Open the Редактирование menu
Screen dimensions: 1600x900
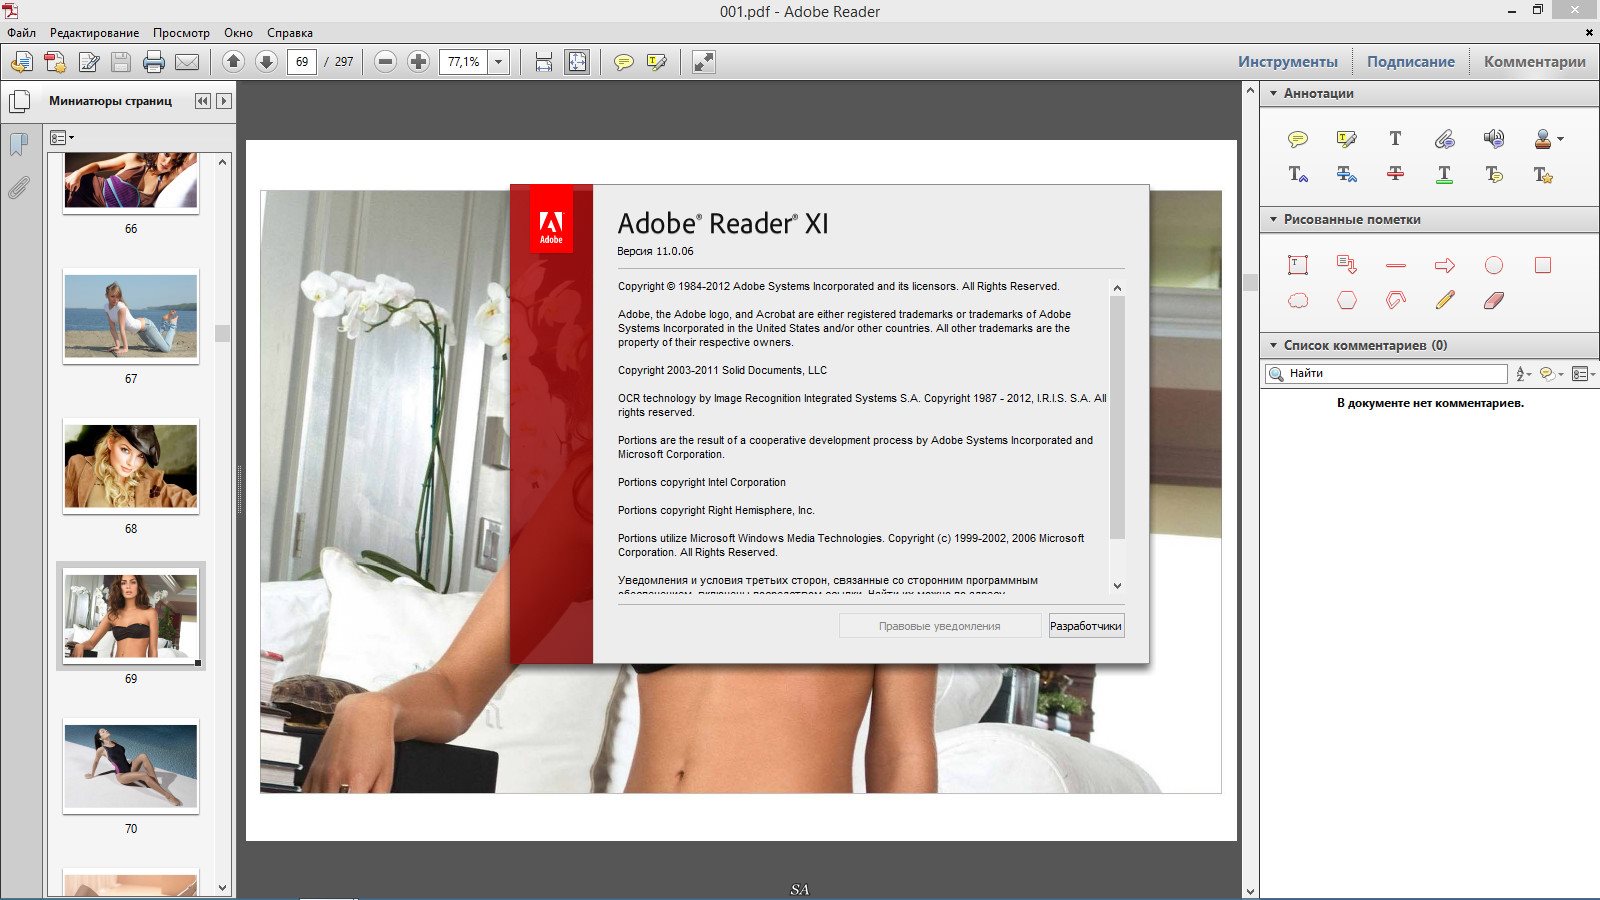[95, 33]
